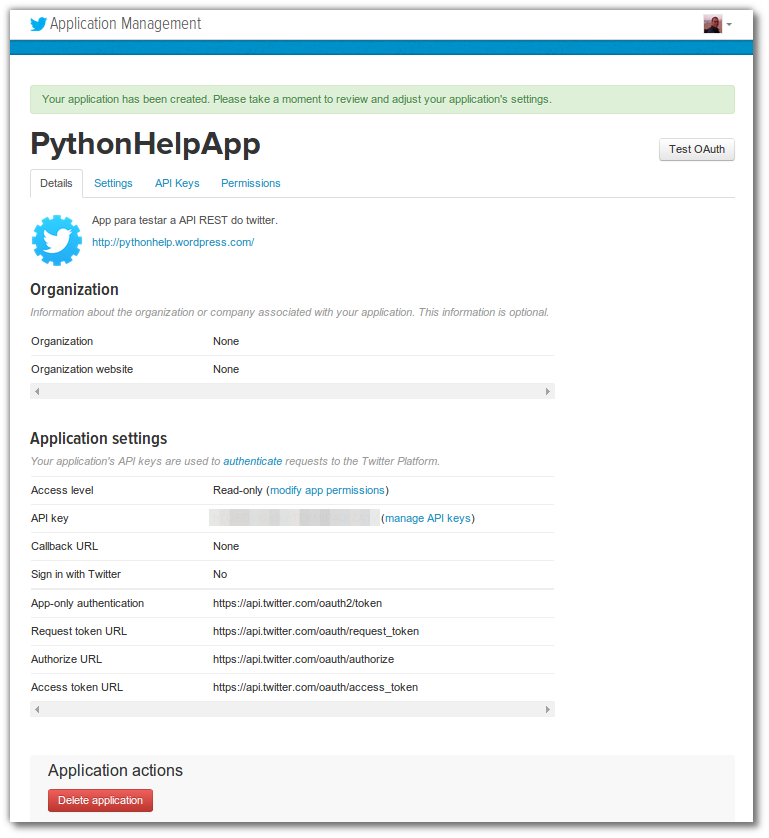Click the Read-only access level text
Image resolution: width=769 pixels, height=838 pixels.
(238, 490)
